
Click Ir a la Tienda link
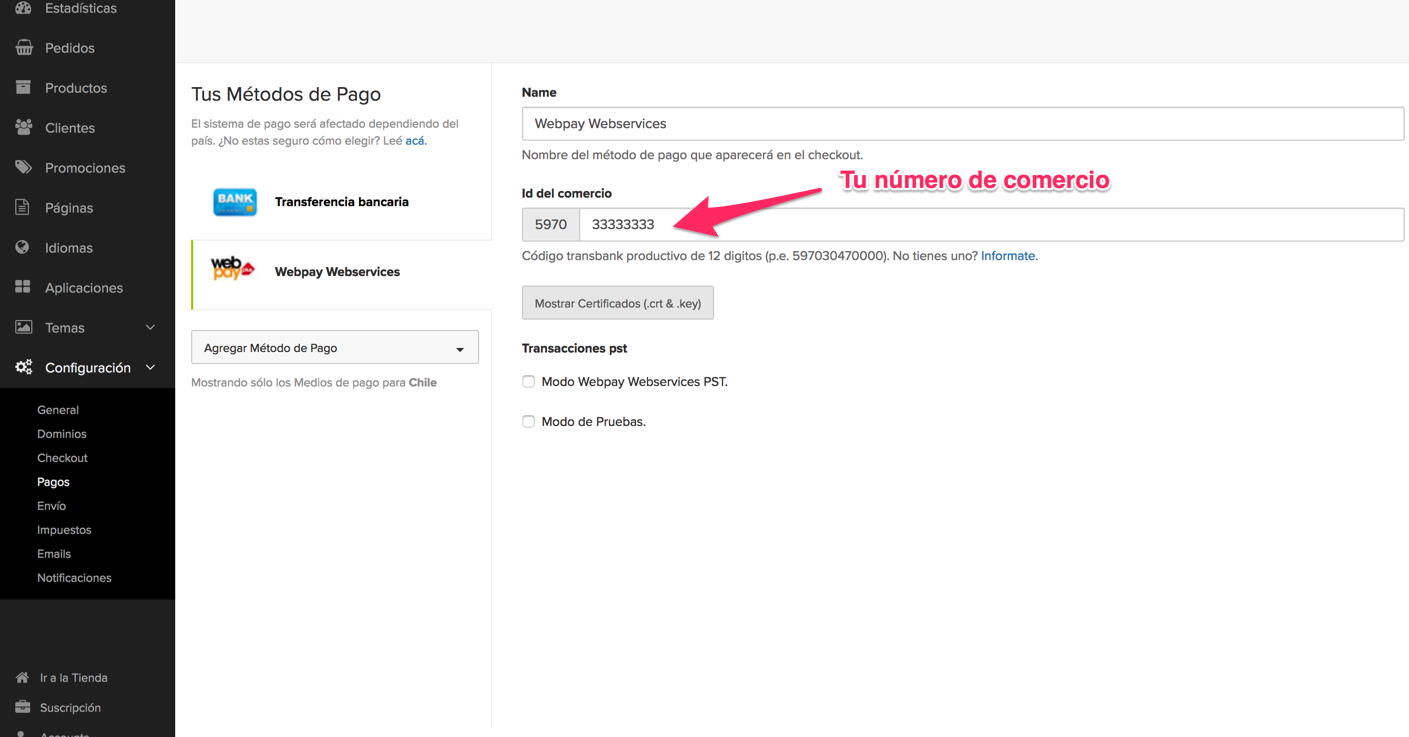tap(74, 678)
